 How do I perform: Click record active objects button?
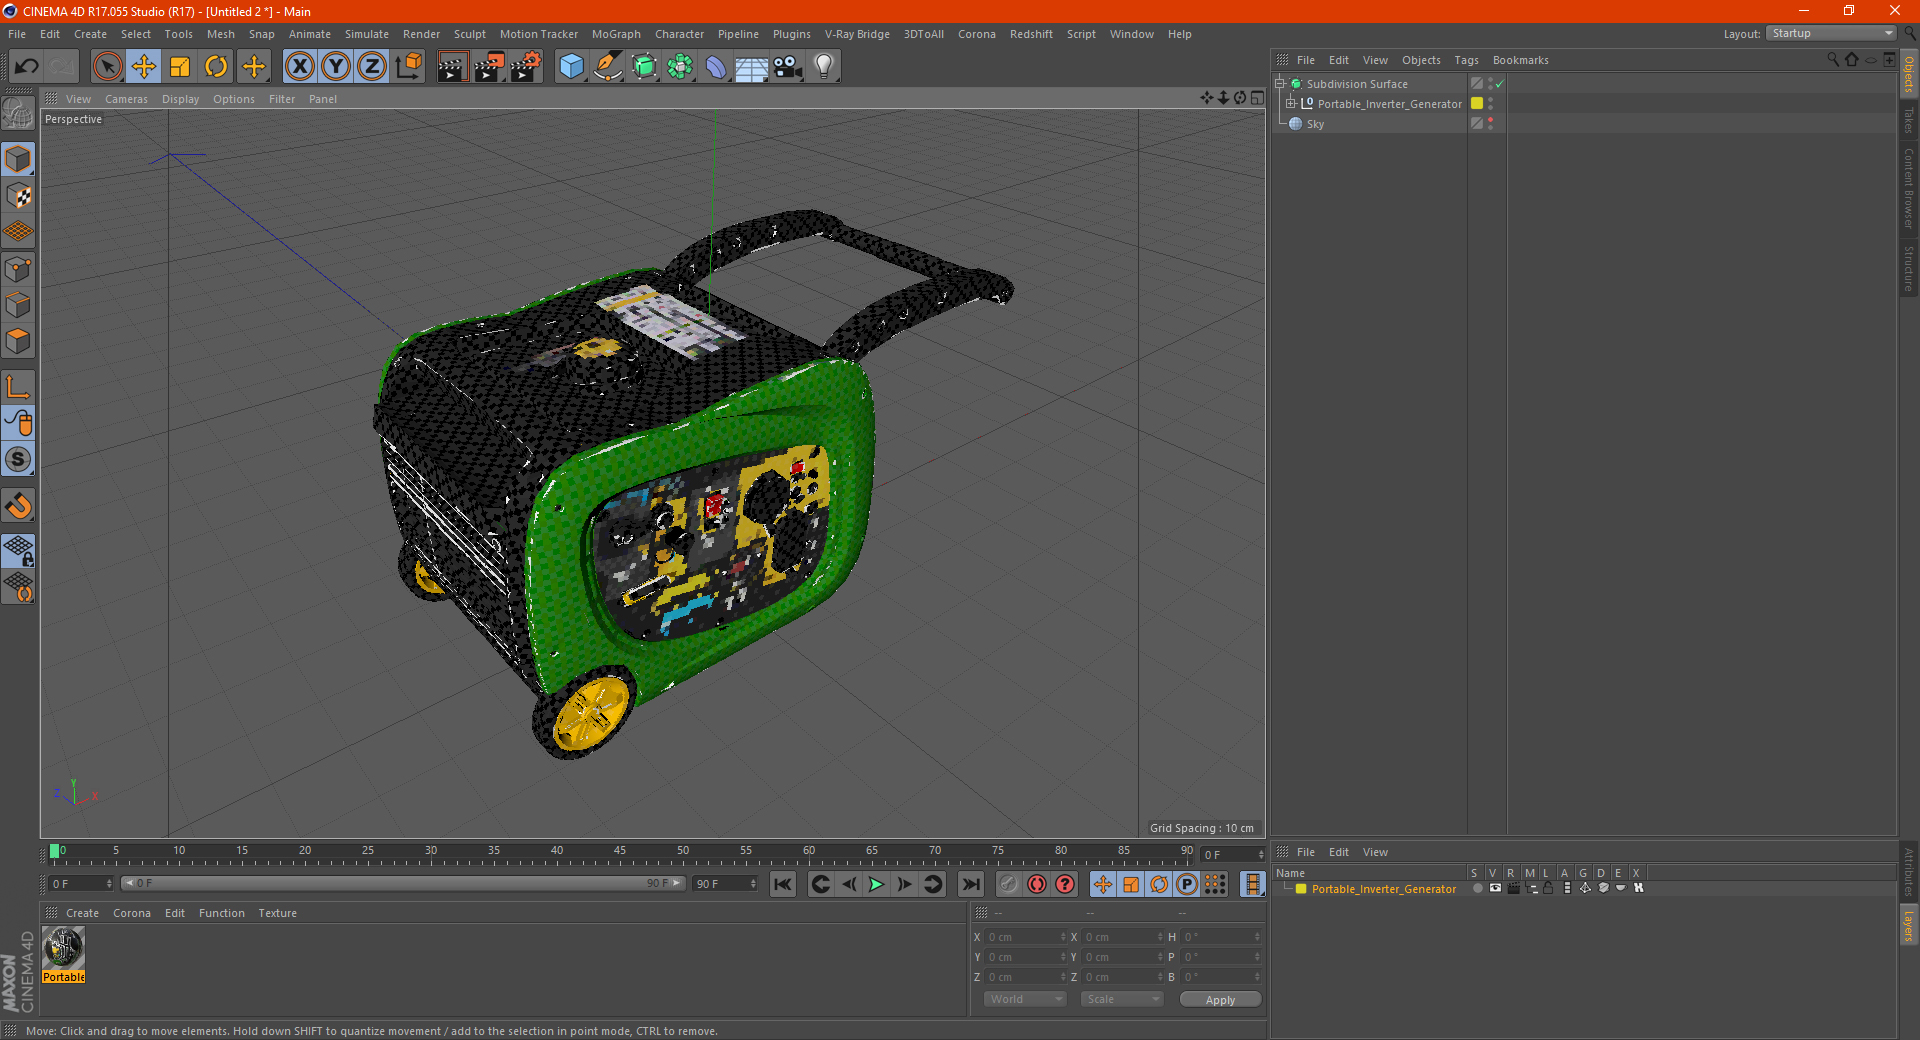pos(1009,884)
